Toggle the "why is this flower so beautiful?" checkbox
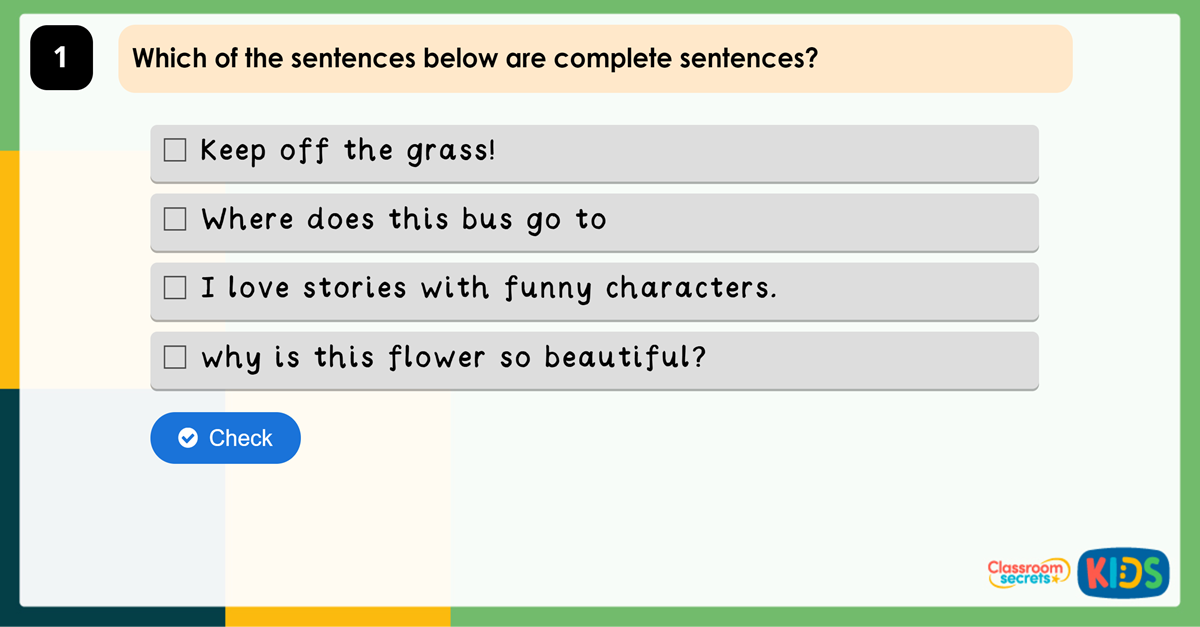The width and height of the screenshot is (1200, 627). [x=175, y=357]
